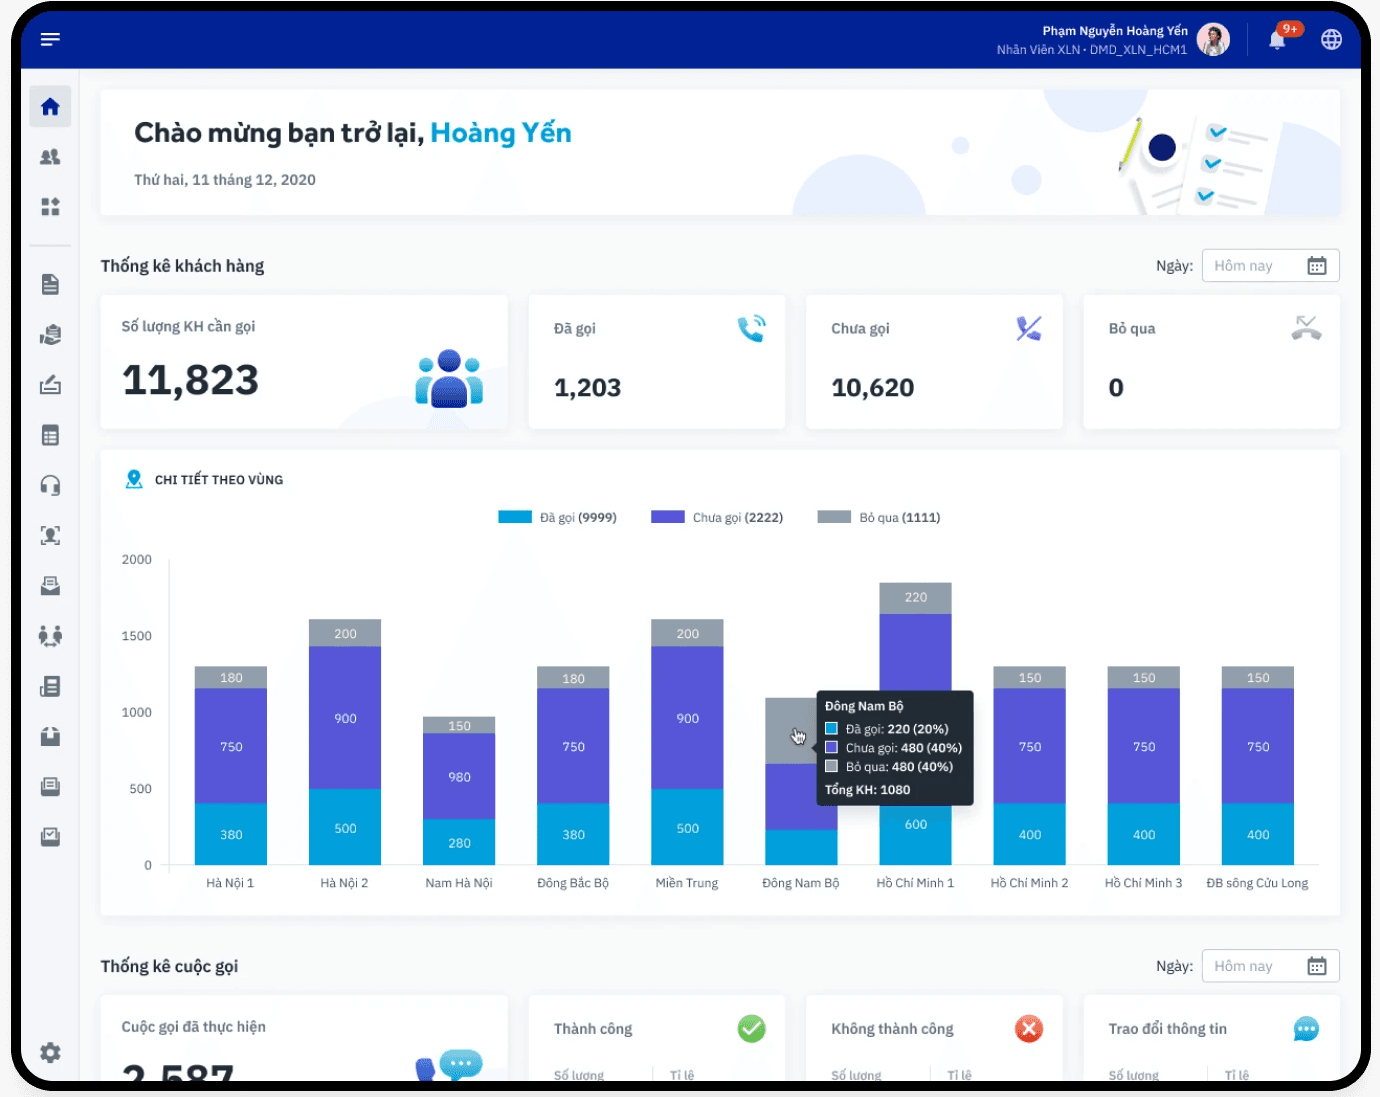Open the users group sidebar icon
This screenshot has width=1380, height=1097.
50,157
